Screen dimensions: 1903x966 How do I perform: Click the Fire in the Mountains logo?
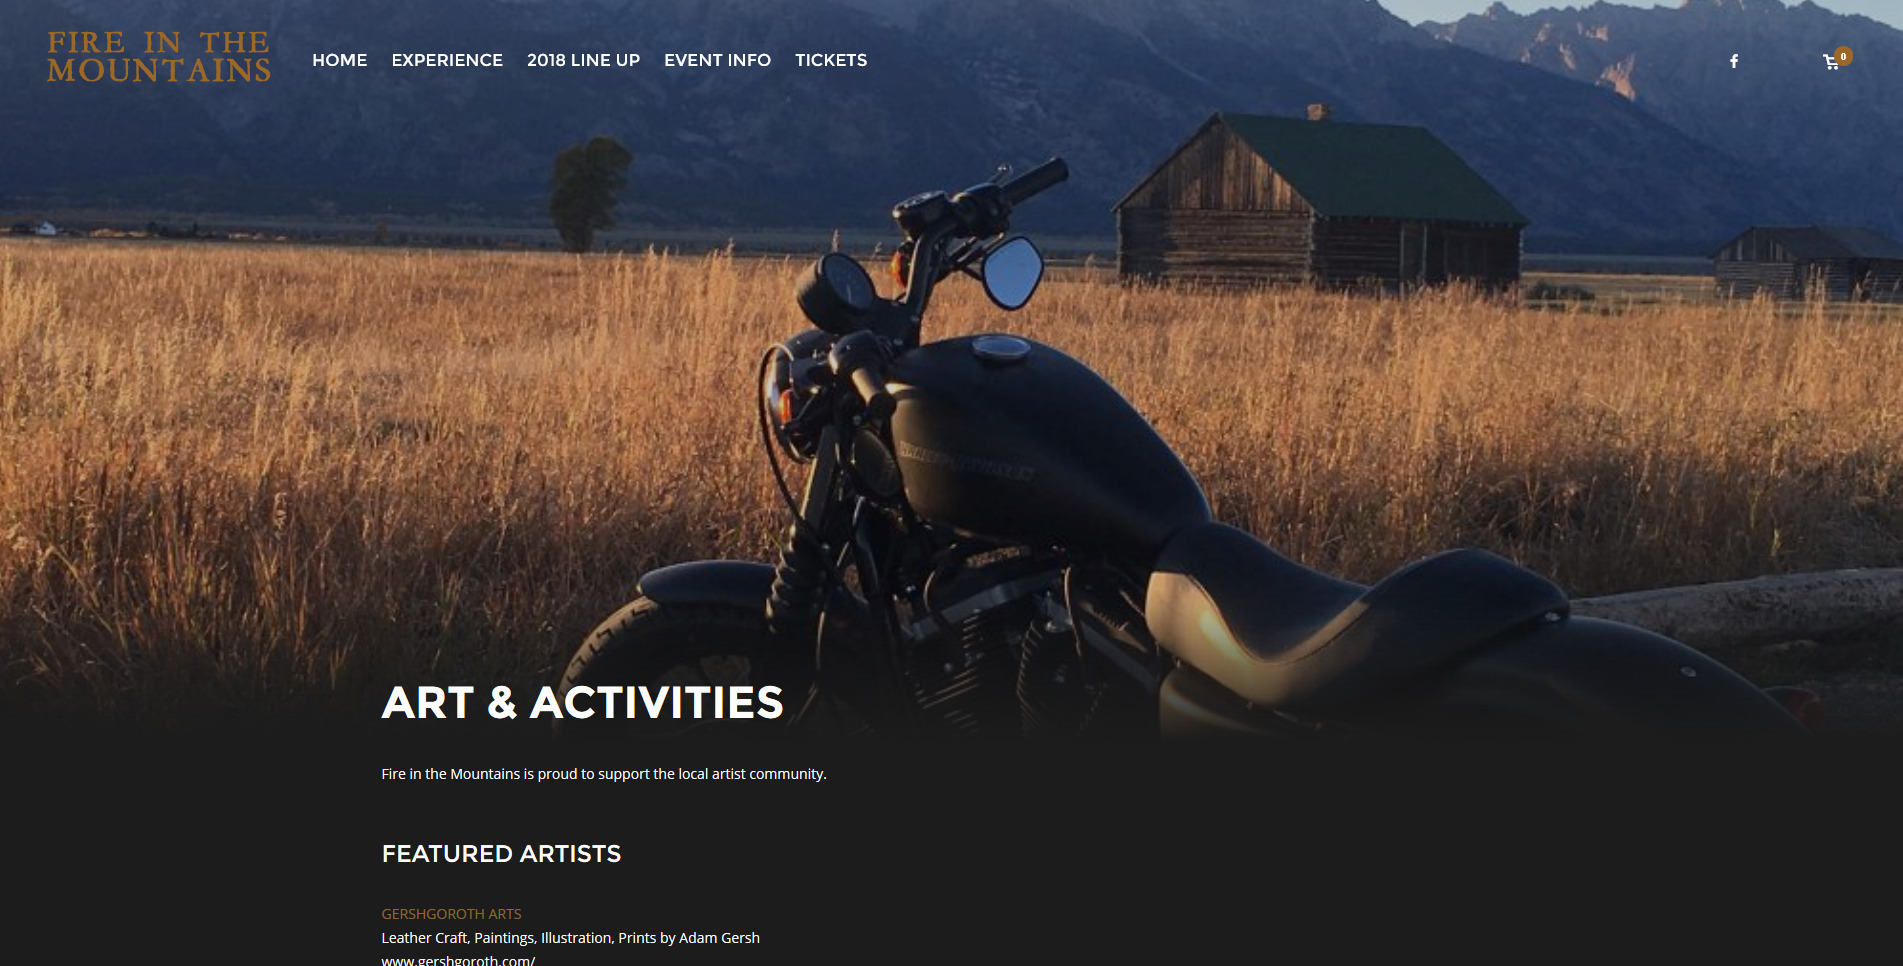click(159, 57)
